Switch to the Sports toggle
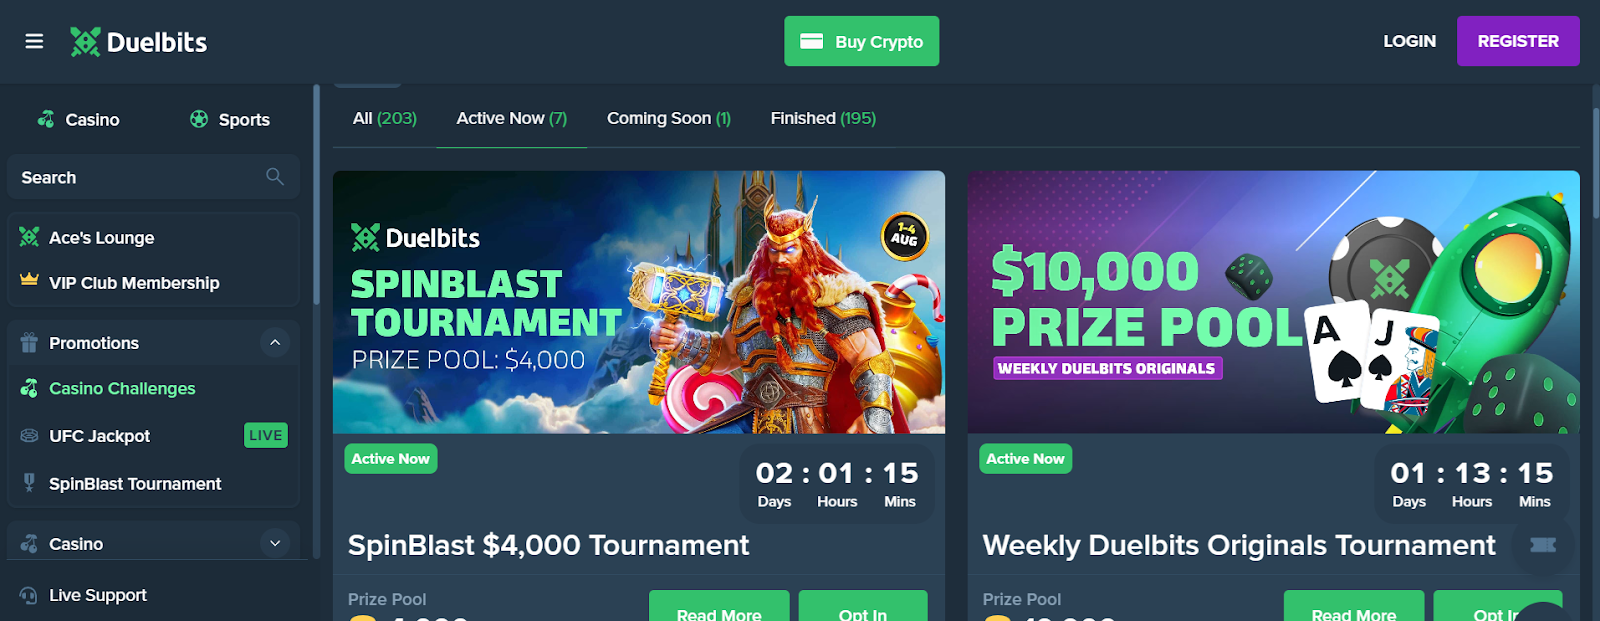 (x=230, y=119)
